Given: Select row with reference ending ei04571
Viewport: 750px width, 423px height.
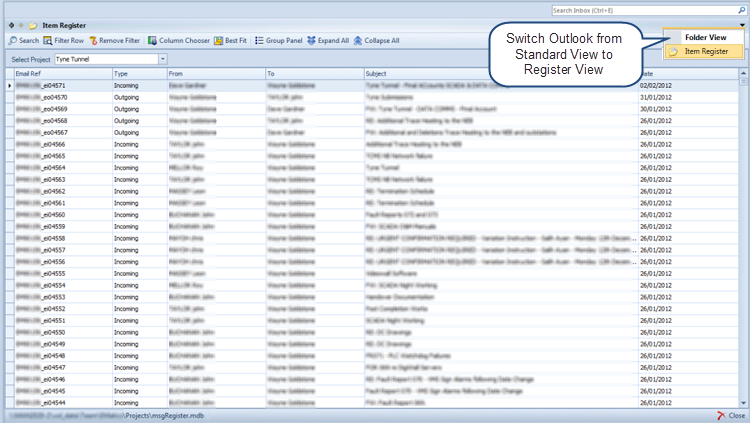Looking at the screenshot, I should (x=372, y=86).
